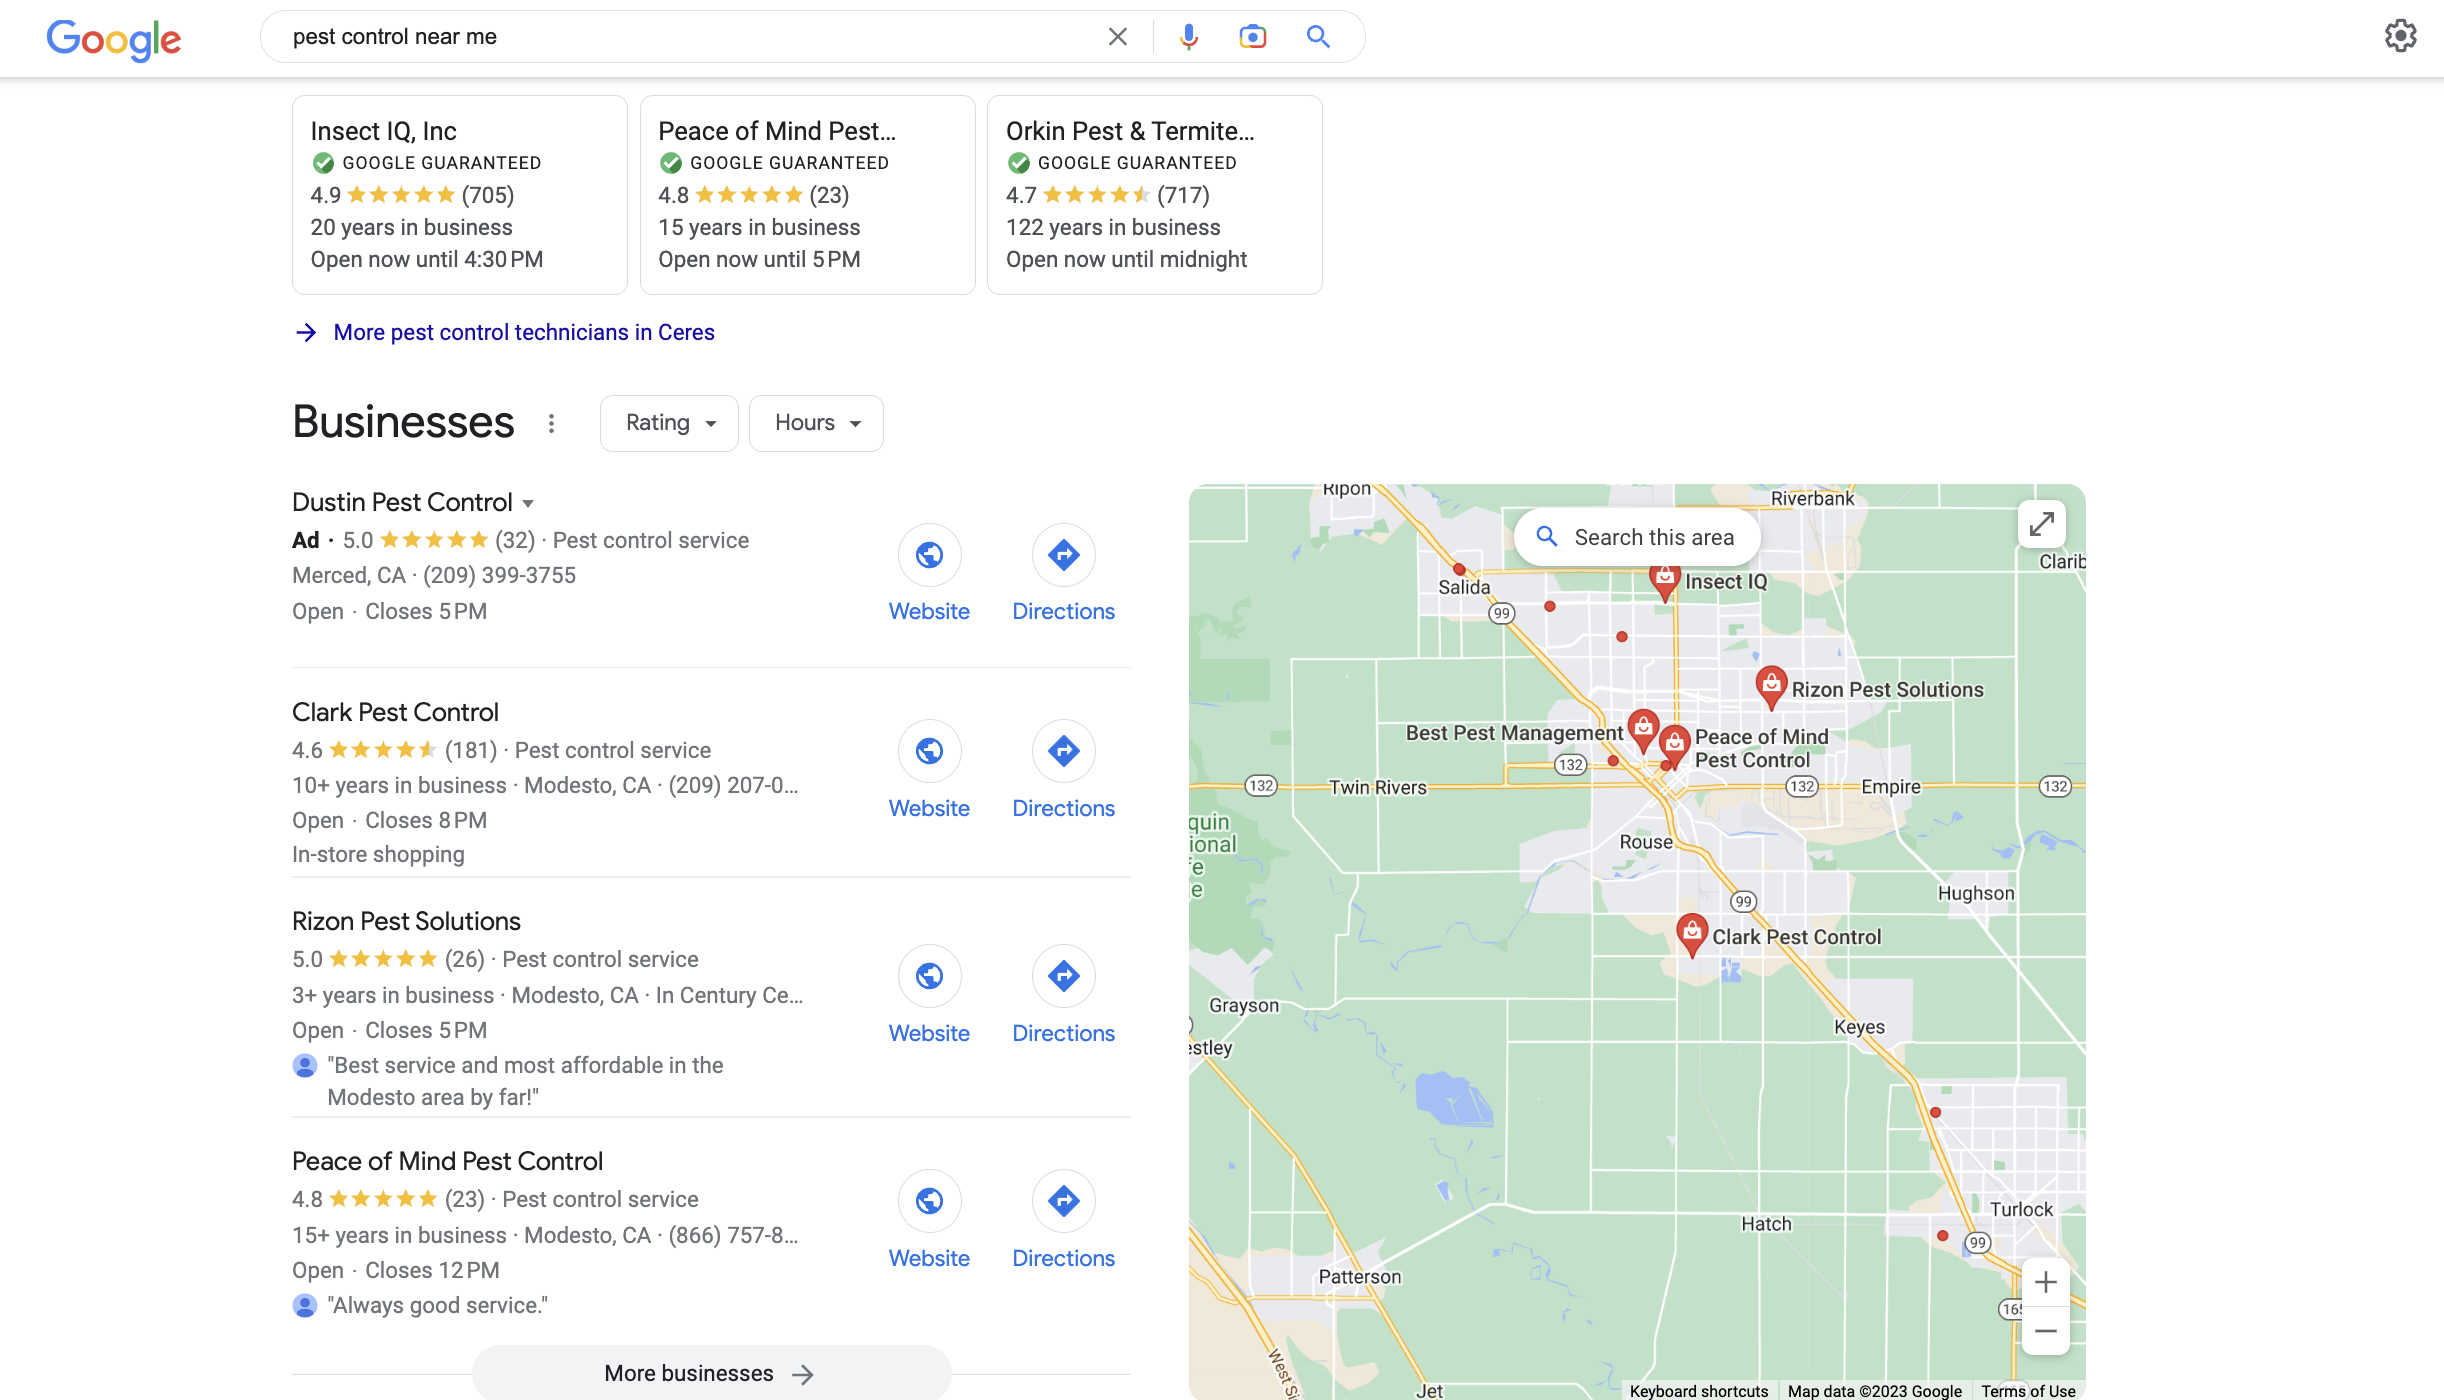
Task: Zoom out on the map
Action: [x=2045, y=1331]
